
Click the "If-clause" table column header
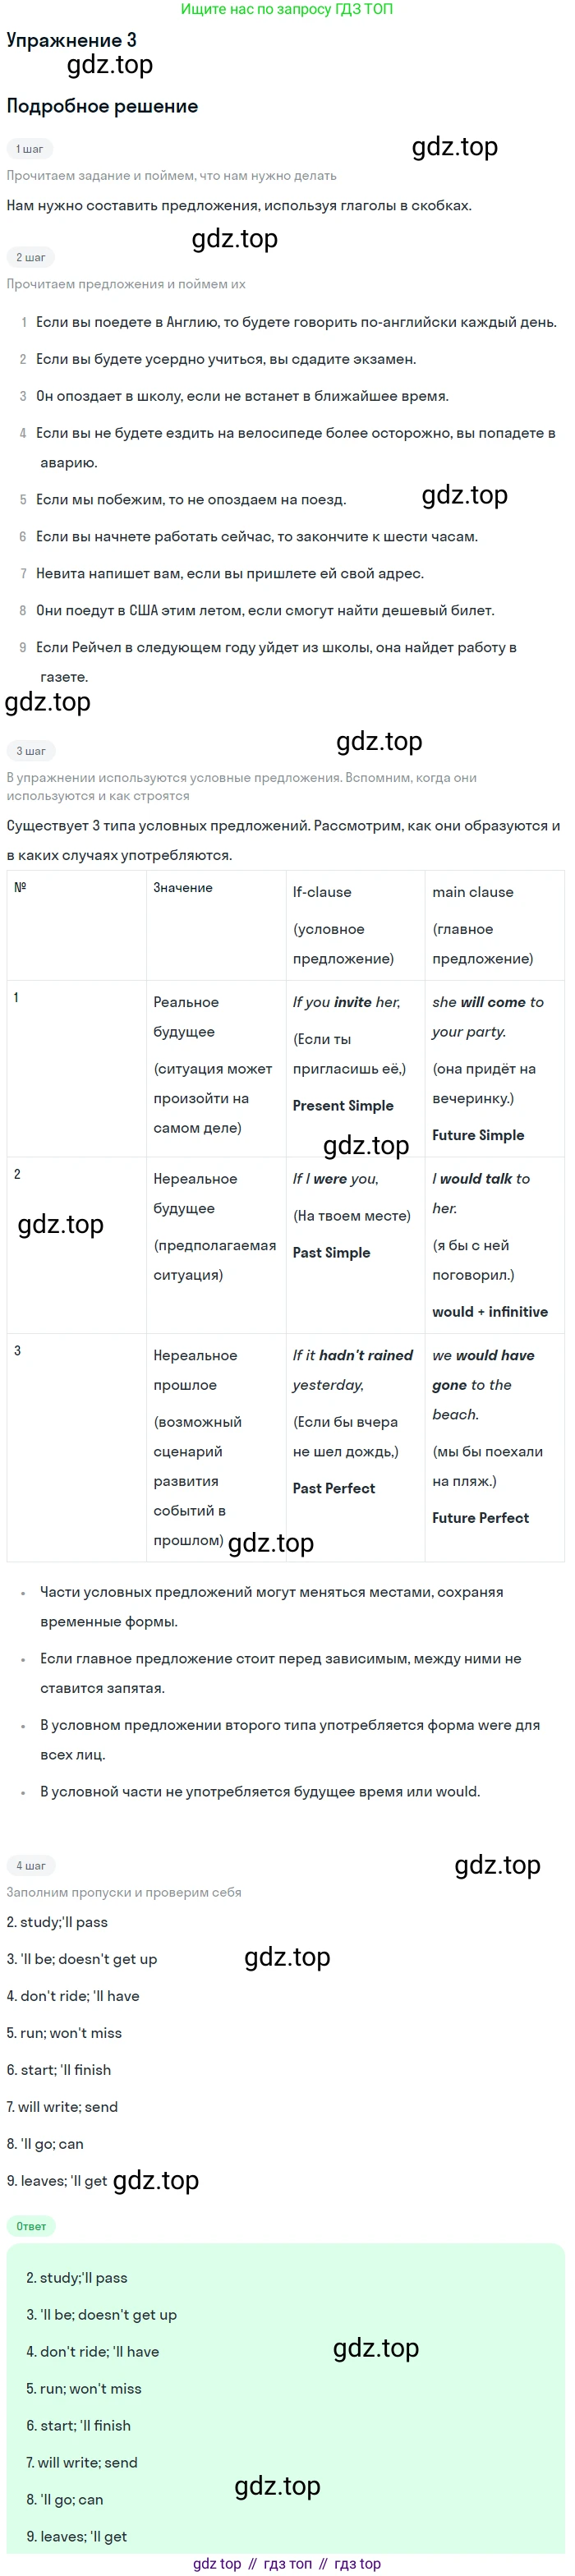(x=322, y=892)
